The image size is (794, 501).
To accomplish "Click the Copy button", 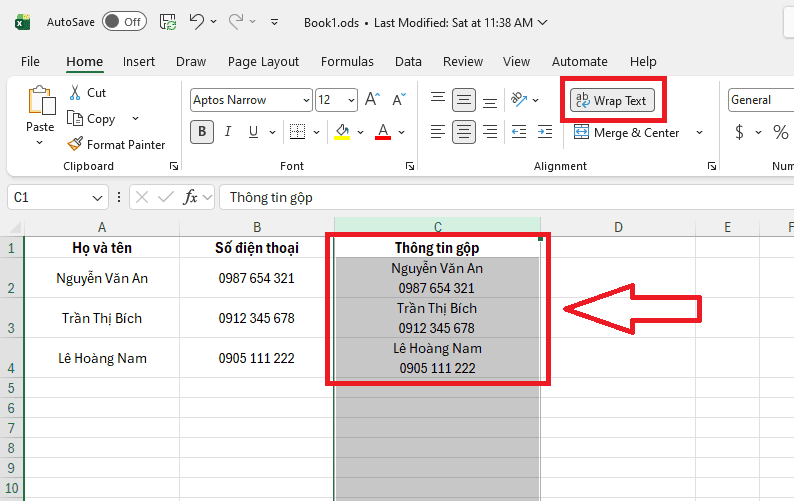I will [92, 119].
